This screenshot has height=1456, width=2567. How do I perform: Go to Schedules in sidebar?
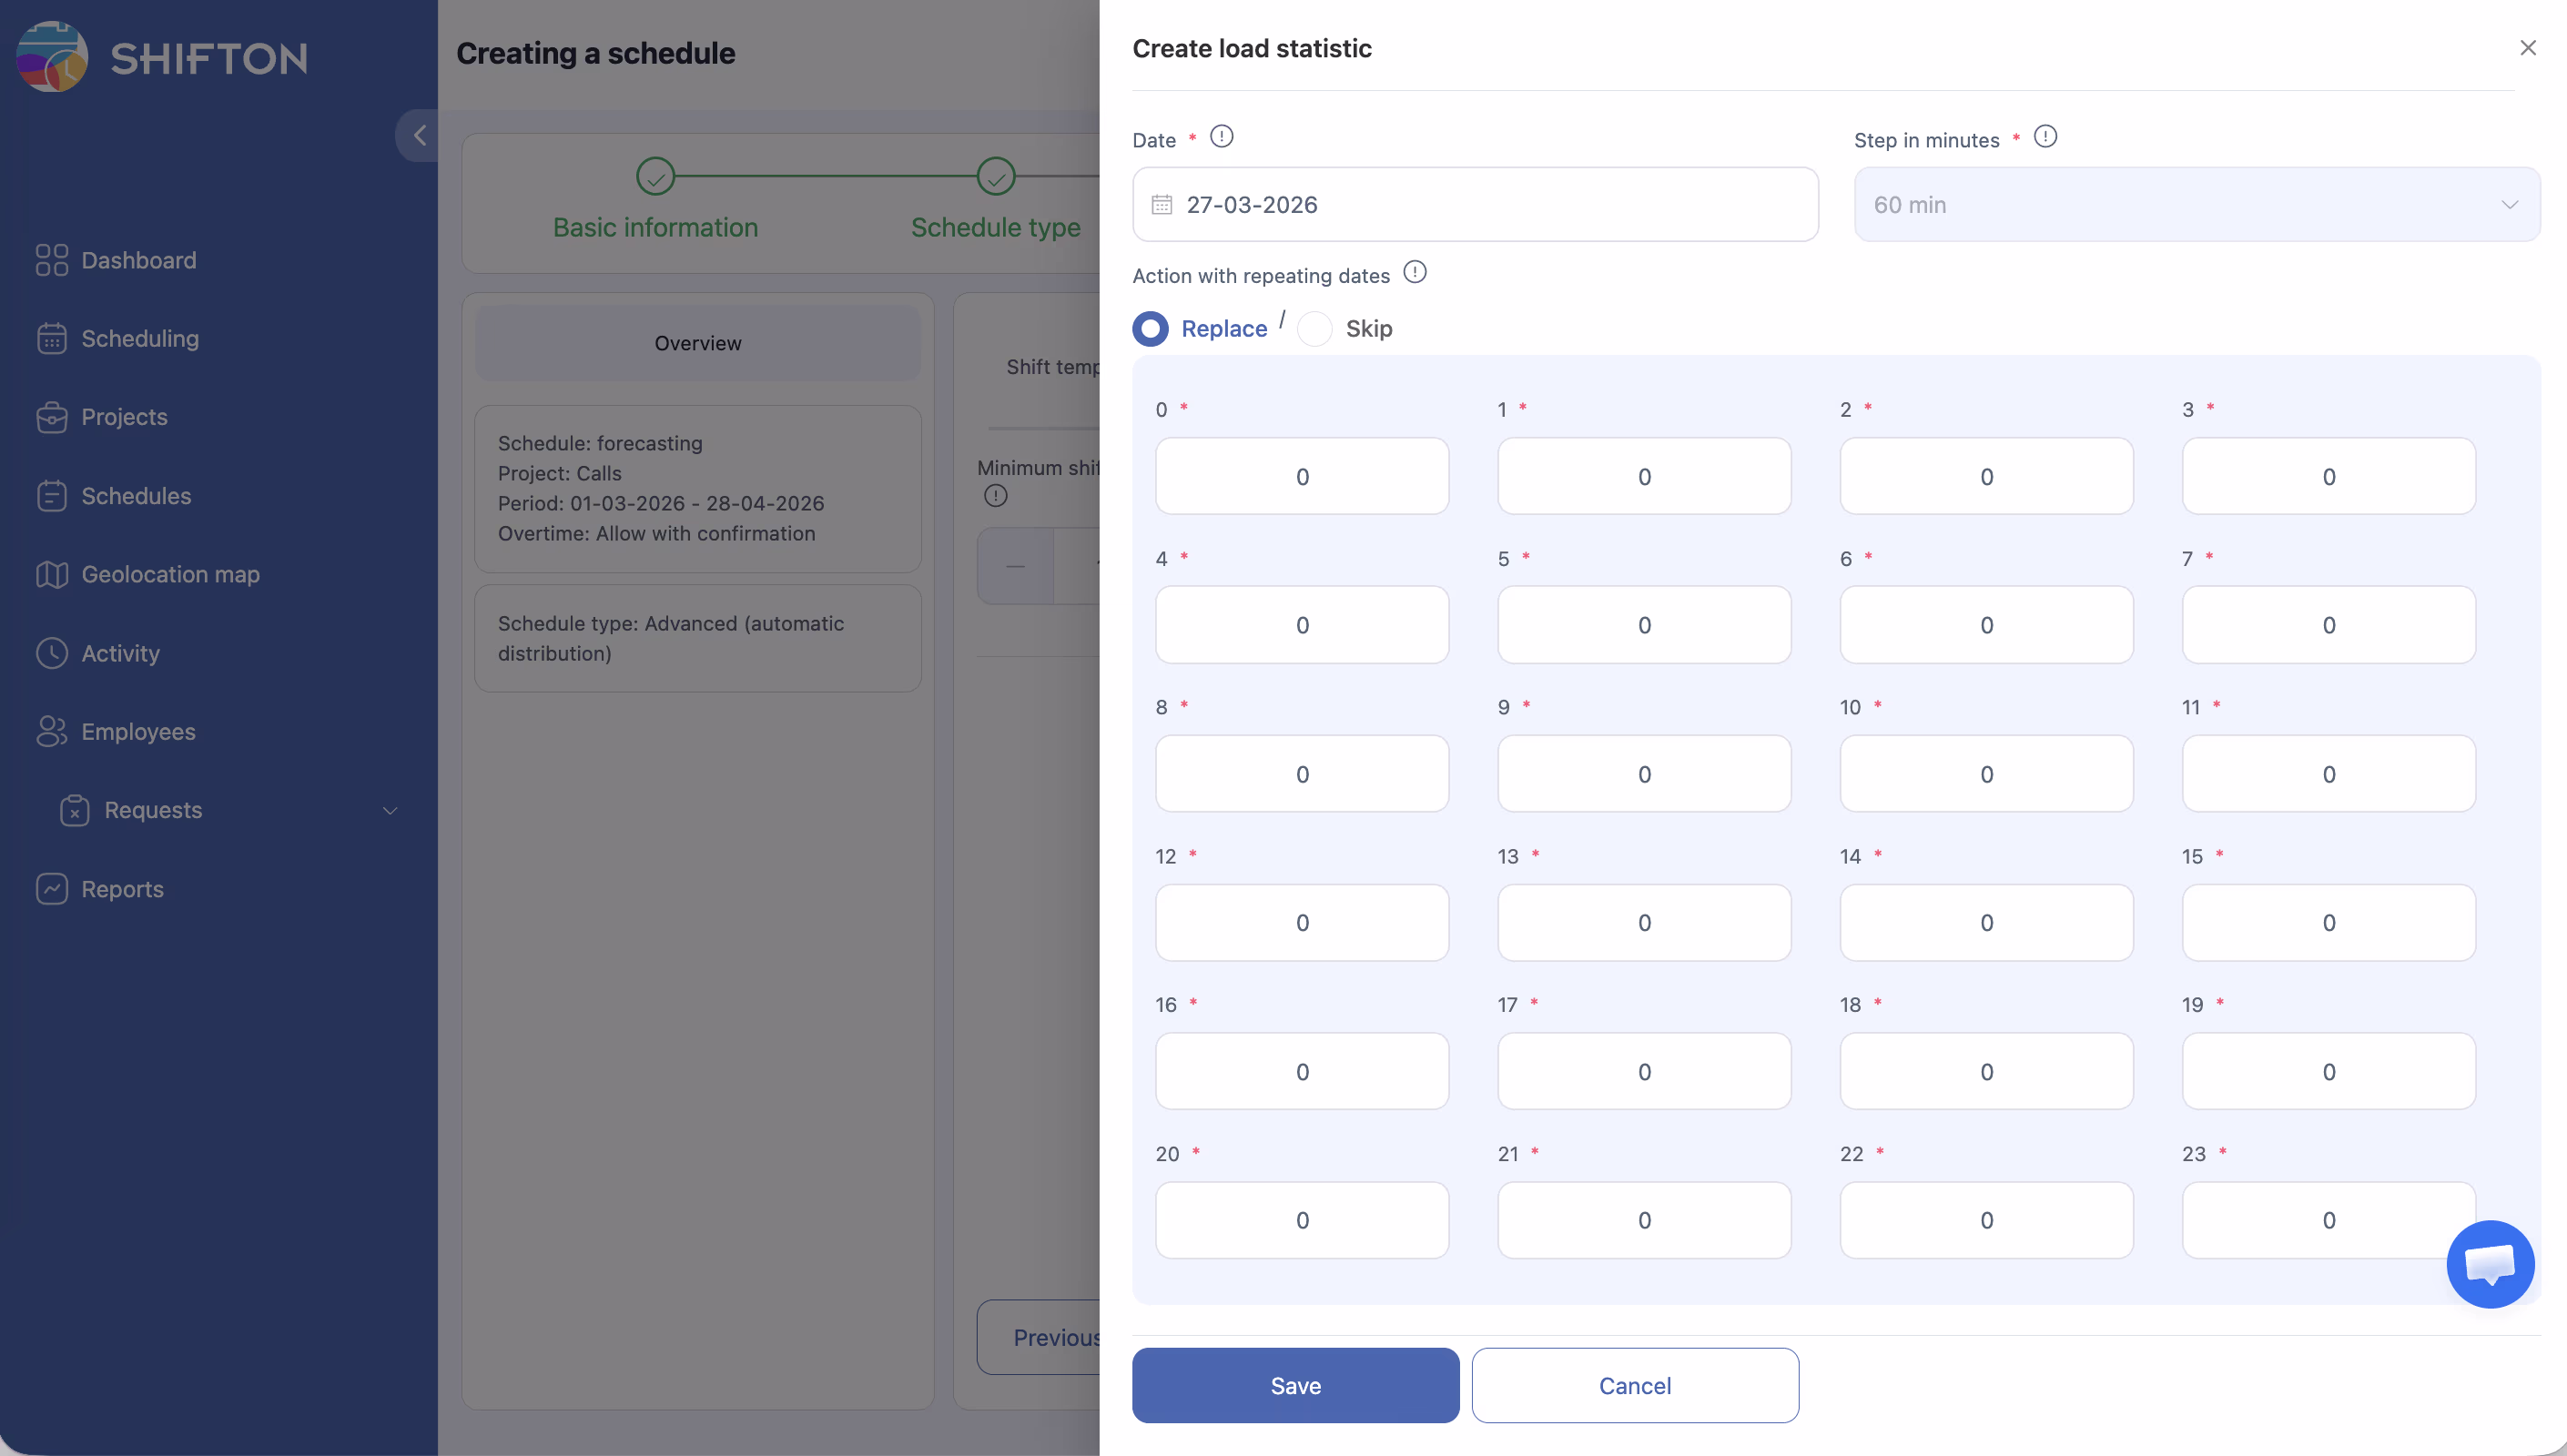tap(136, 496)
